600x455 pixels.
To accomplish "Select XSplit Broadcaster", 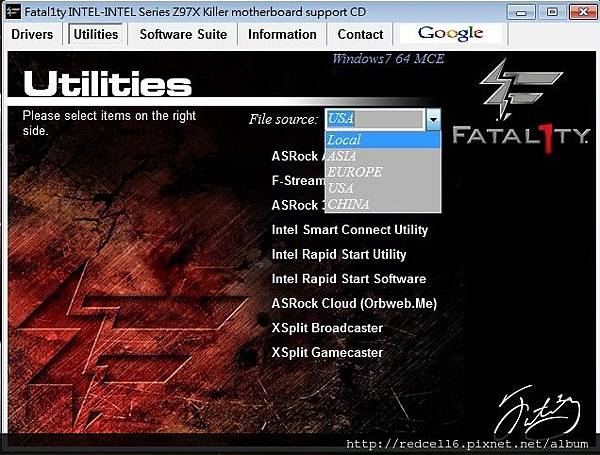I will point(327,328).
